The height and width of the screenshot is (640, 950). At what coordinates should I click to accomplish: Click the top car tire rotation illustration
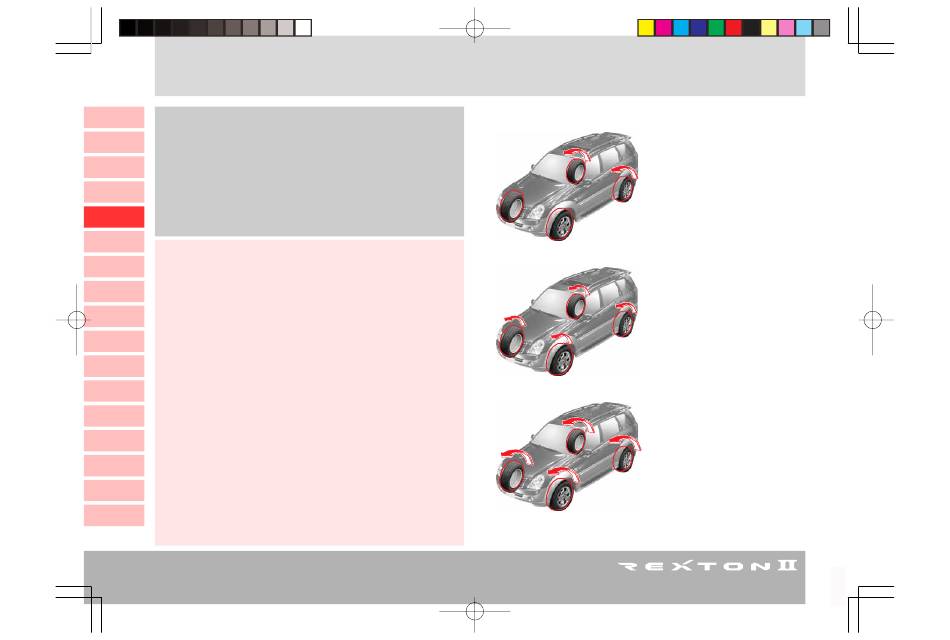[x=567, y=186]
